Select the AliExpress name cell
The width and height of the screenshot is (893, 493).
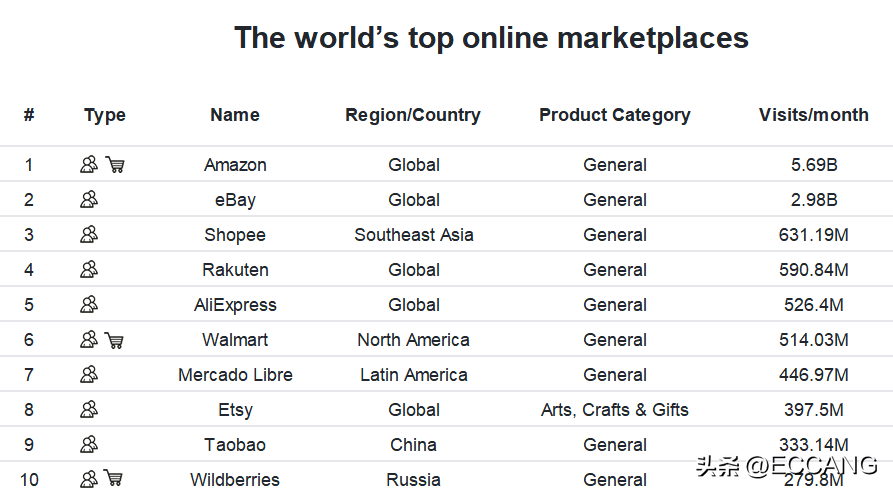pos(235,305)
